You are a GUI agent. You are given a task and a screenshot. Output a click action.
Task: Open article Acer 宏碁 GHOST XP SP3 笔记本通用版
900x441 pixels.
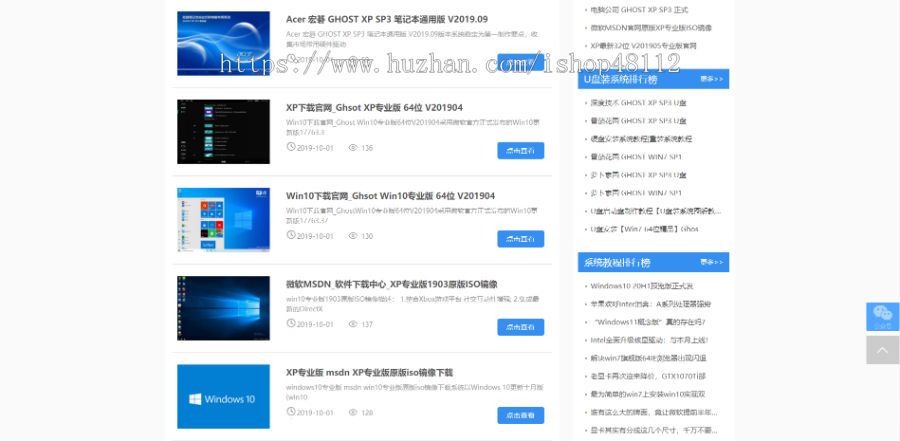tap(387, 19)
